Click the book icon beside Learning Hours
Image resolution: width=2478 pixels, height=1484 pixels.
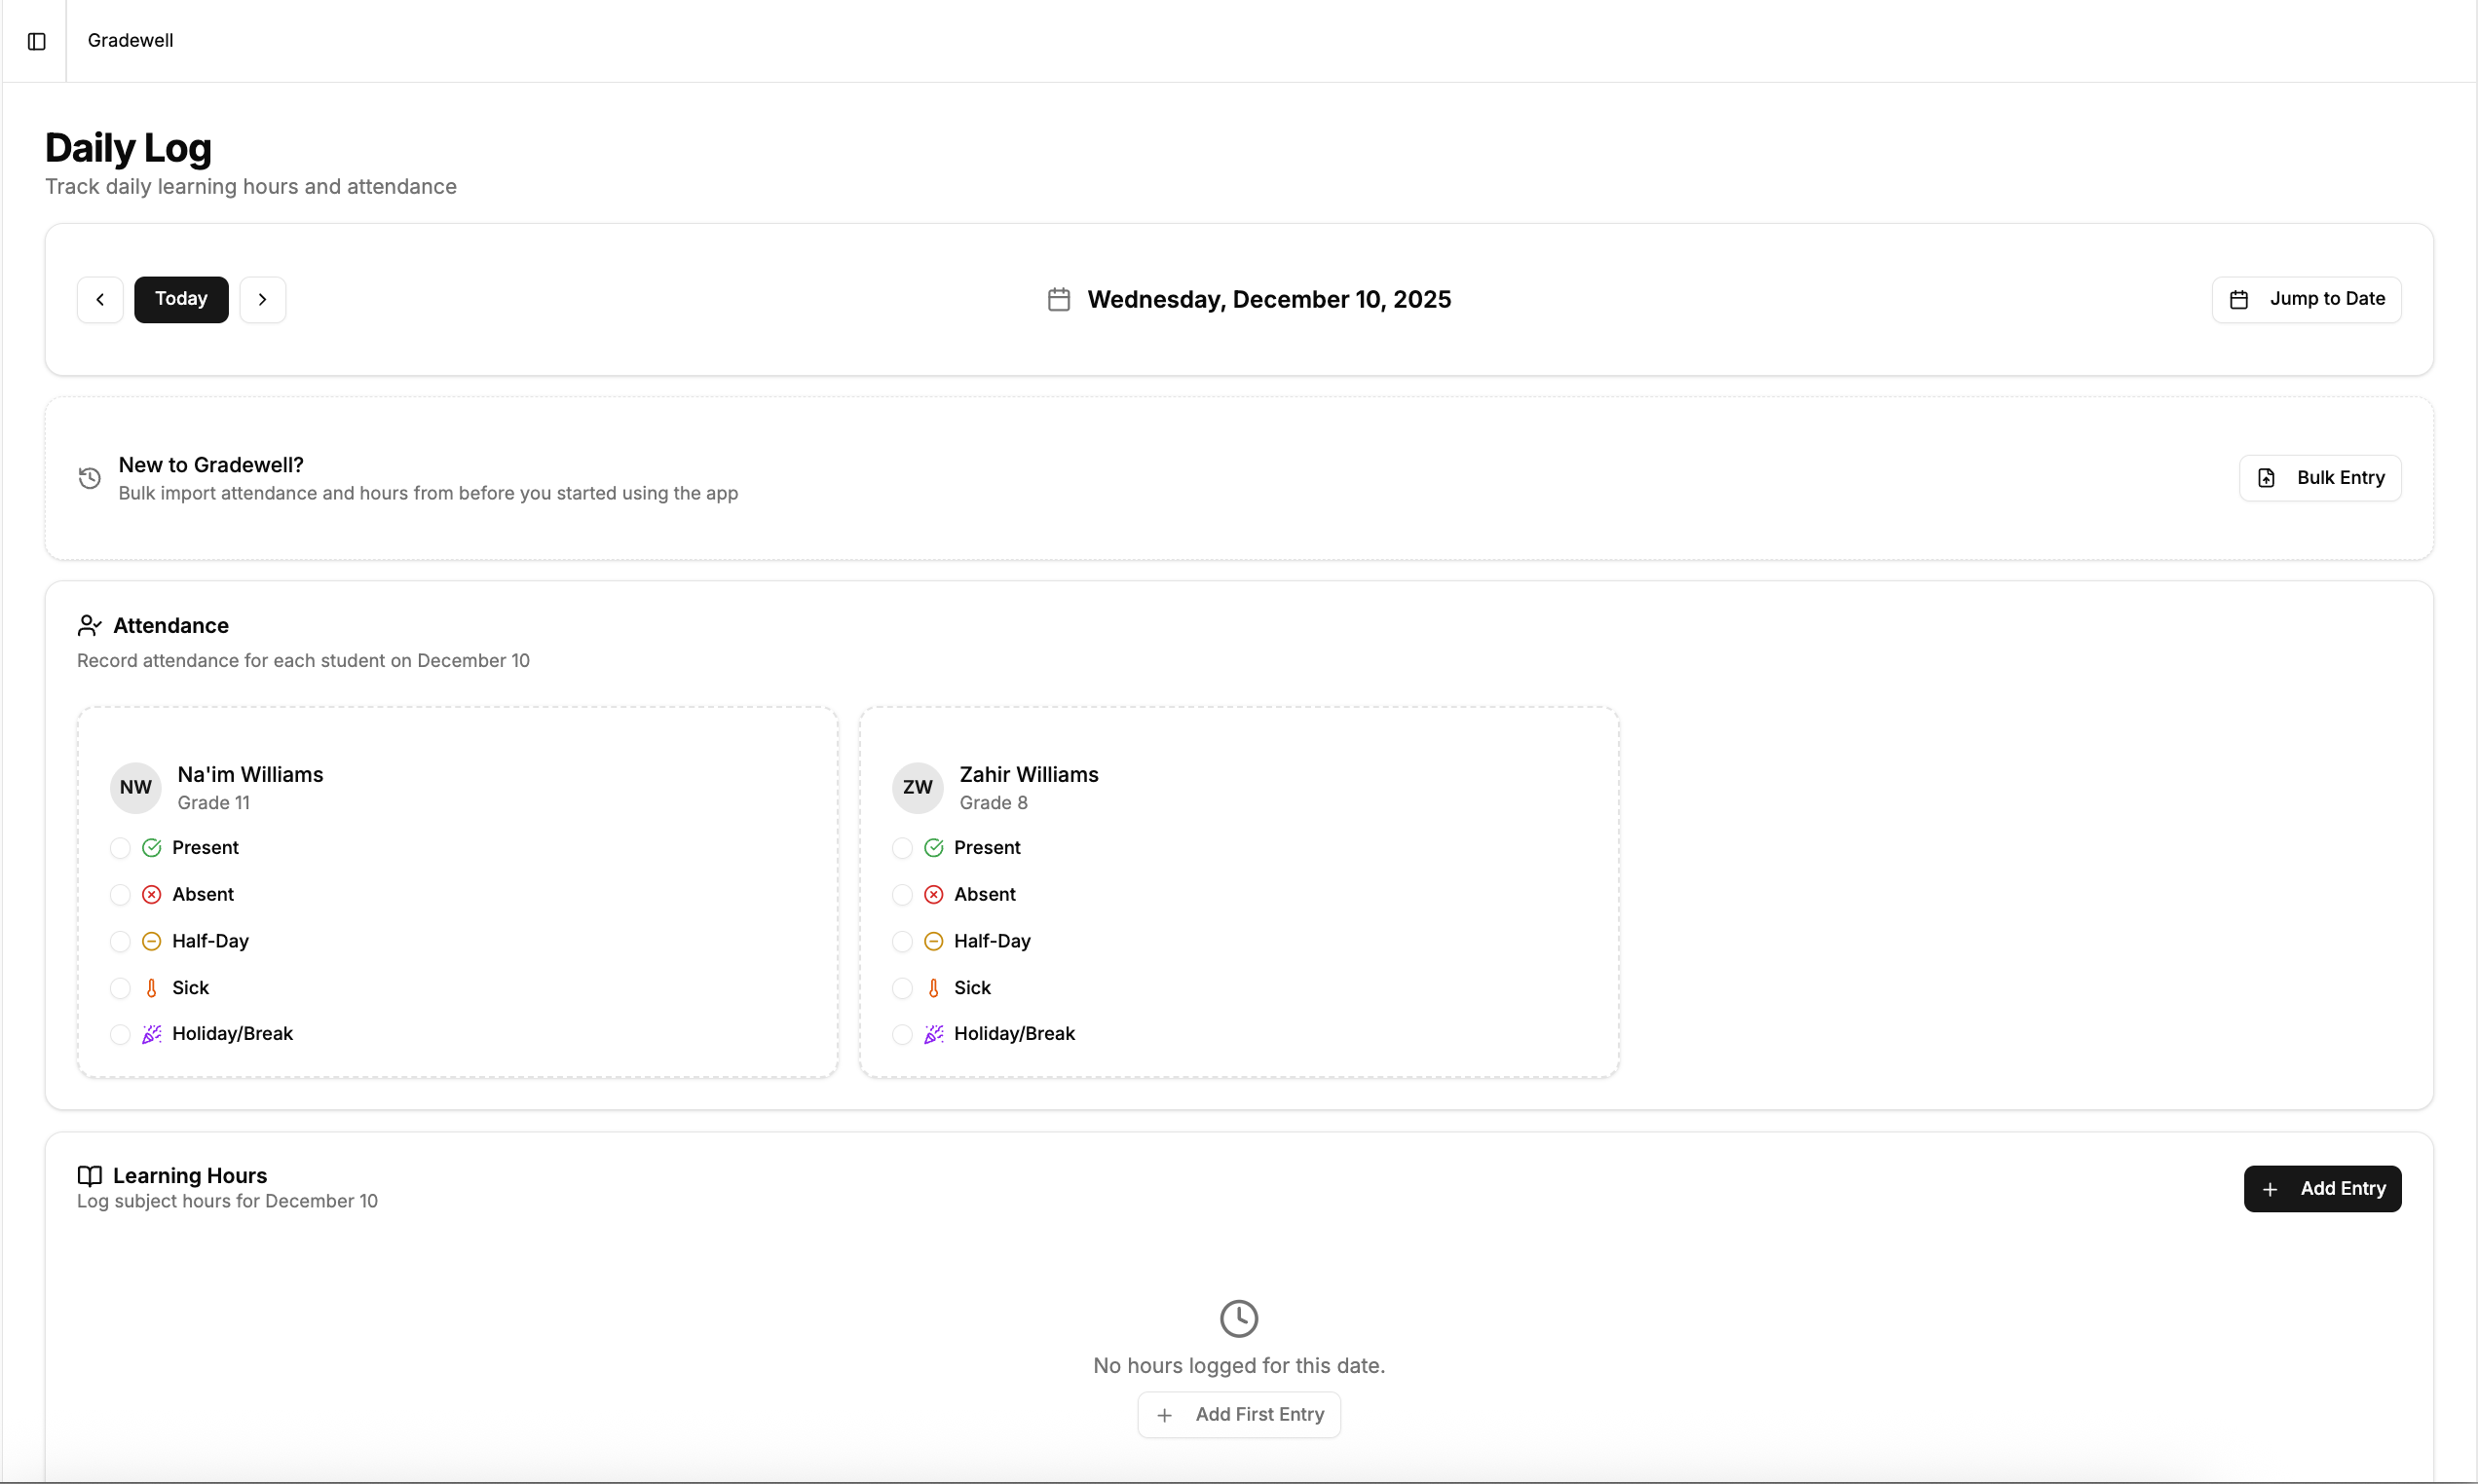tap(90, 1174)
